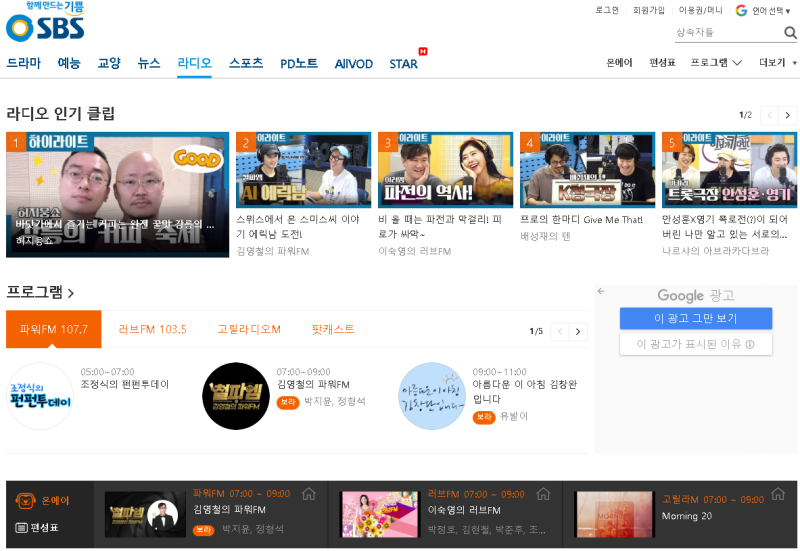Go to previous program list page
800x551 pixels.
pos(560,332)
